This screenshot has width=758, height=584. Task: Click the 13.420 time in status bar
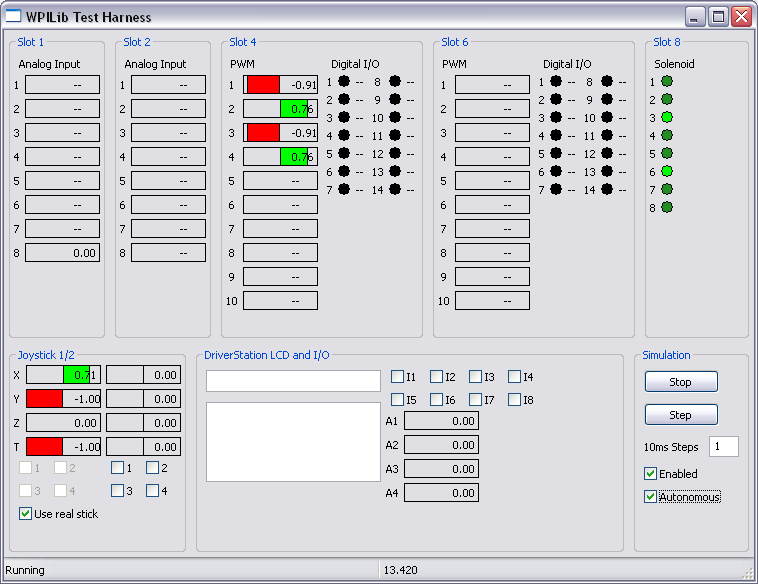tap(400, 570)
